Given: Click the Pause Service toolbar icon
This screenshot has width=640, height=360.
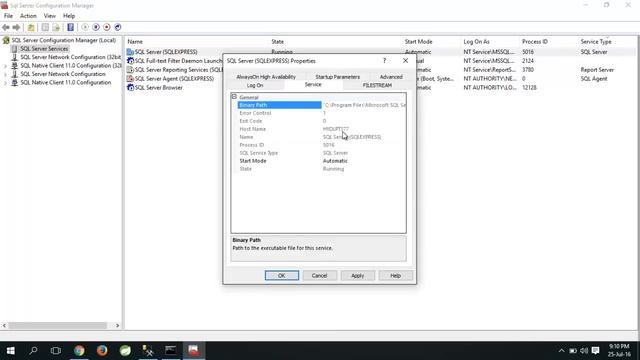Looking at the screenshot, I should point(96,27).
